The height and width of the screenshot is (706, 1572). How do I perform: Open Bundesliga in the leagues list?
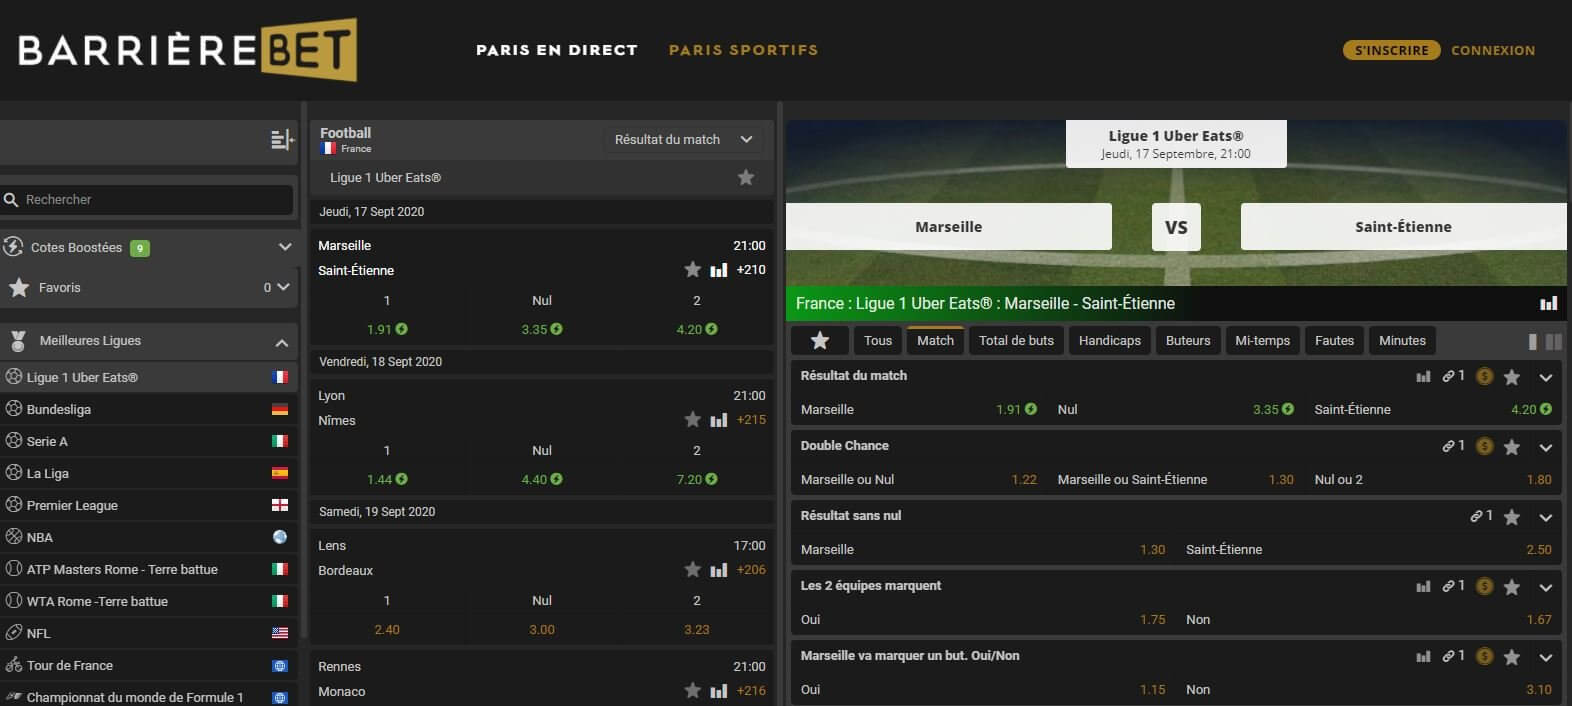coord(148,409)
